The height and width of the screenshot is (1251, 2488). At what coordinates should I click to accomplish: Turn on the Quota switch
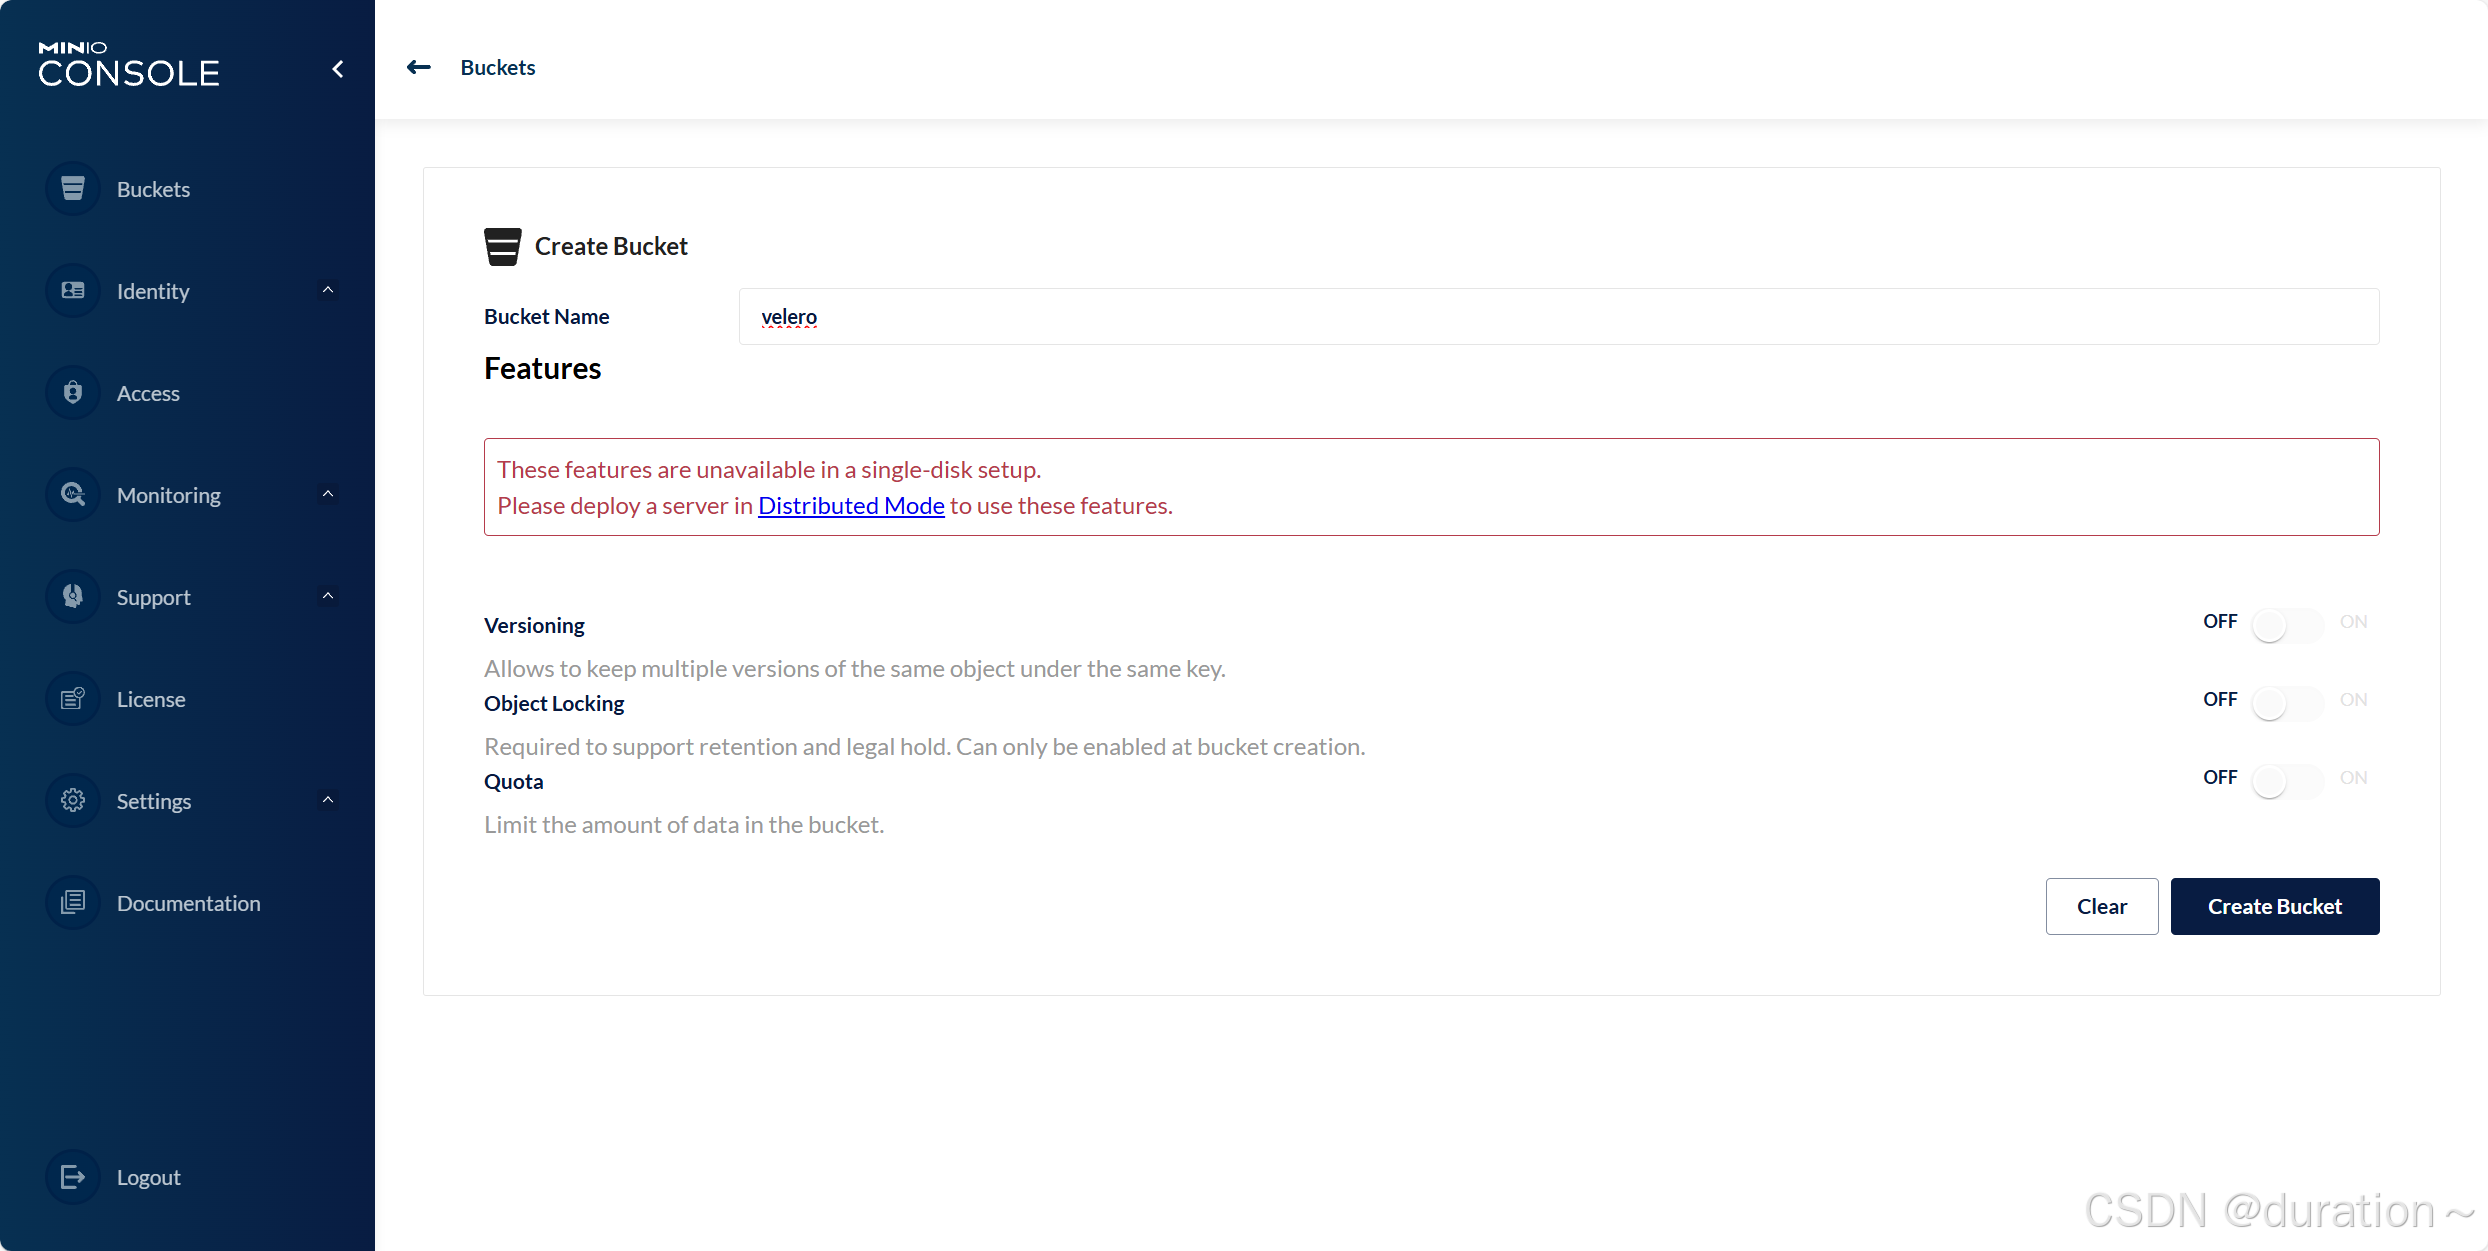pyautogui.click(x=2286, y=781)
